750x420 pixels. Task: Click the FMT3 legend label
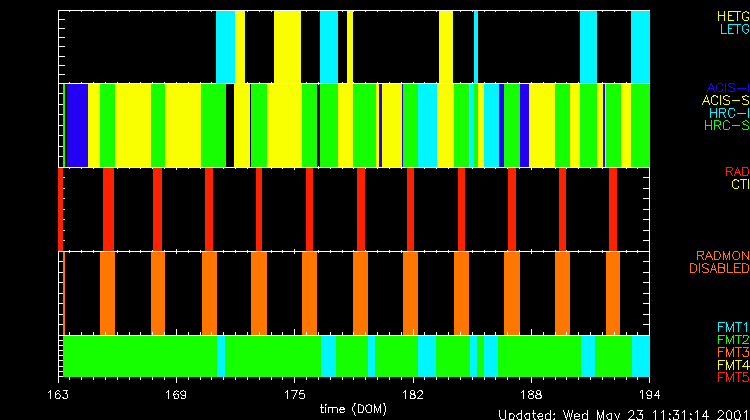point(733,352)
